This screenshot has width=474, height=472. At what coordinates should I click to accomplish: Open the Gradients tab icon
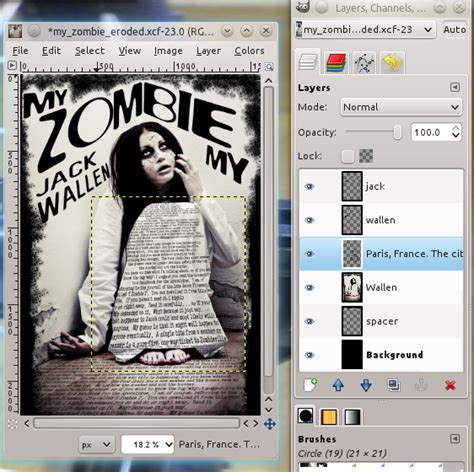(x=352, y=417)
